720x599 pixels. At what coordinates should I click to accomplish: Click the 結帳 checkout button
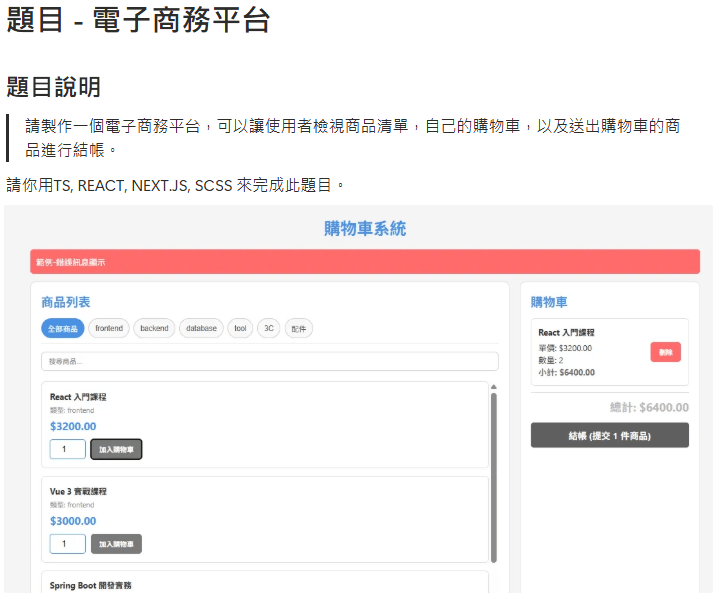point(609,435)
